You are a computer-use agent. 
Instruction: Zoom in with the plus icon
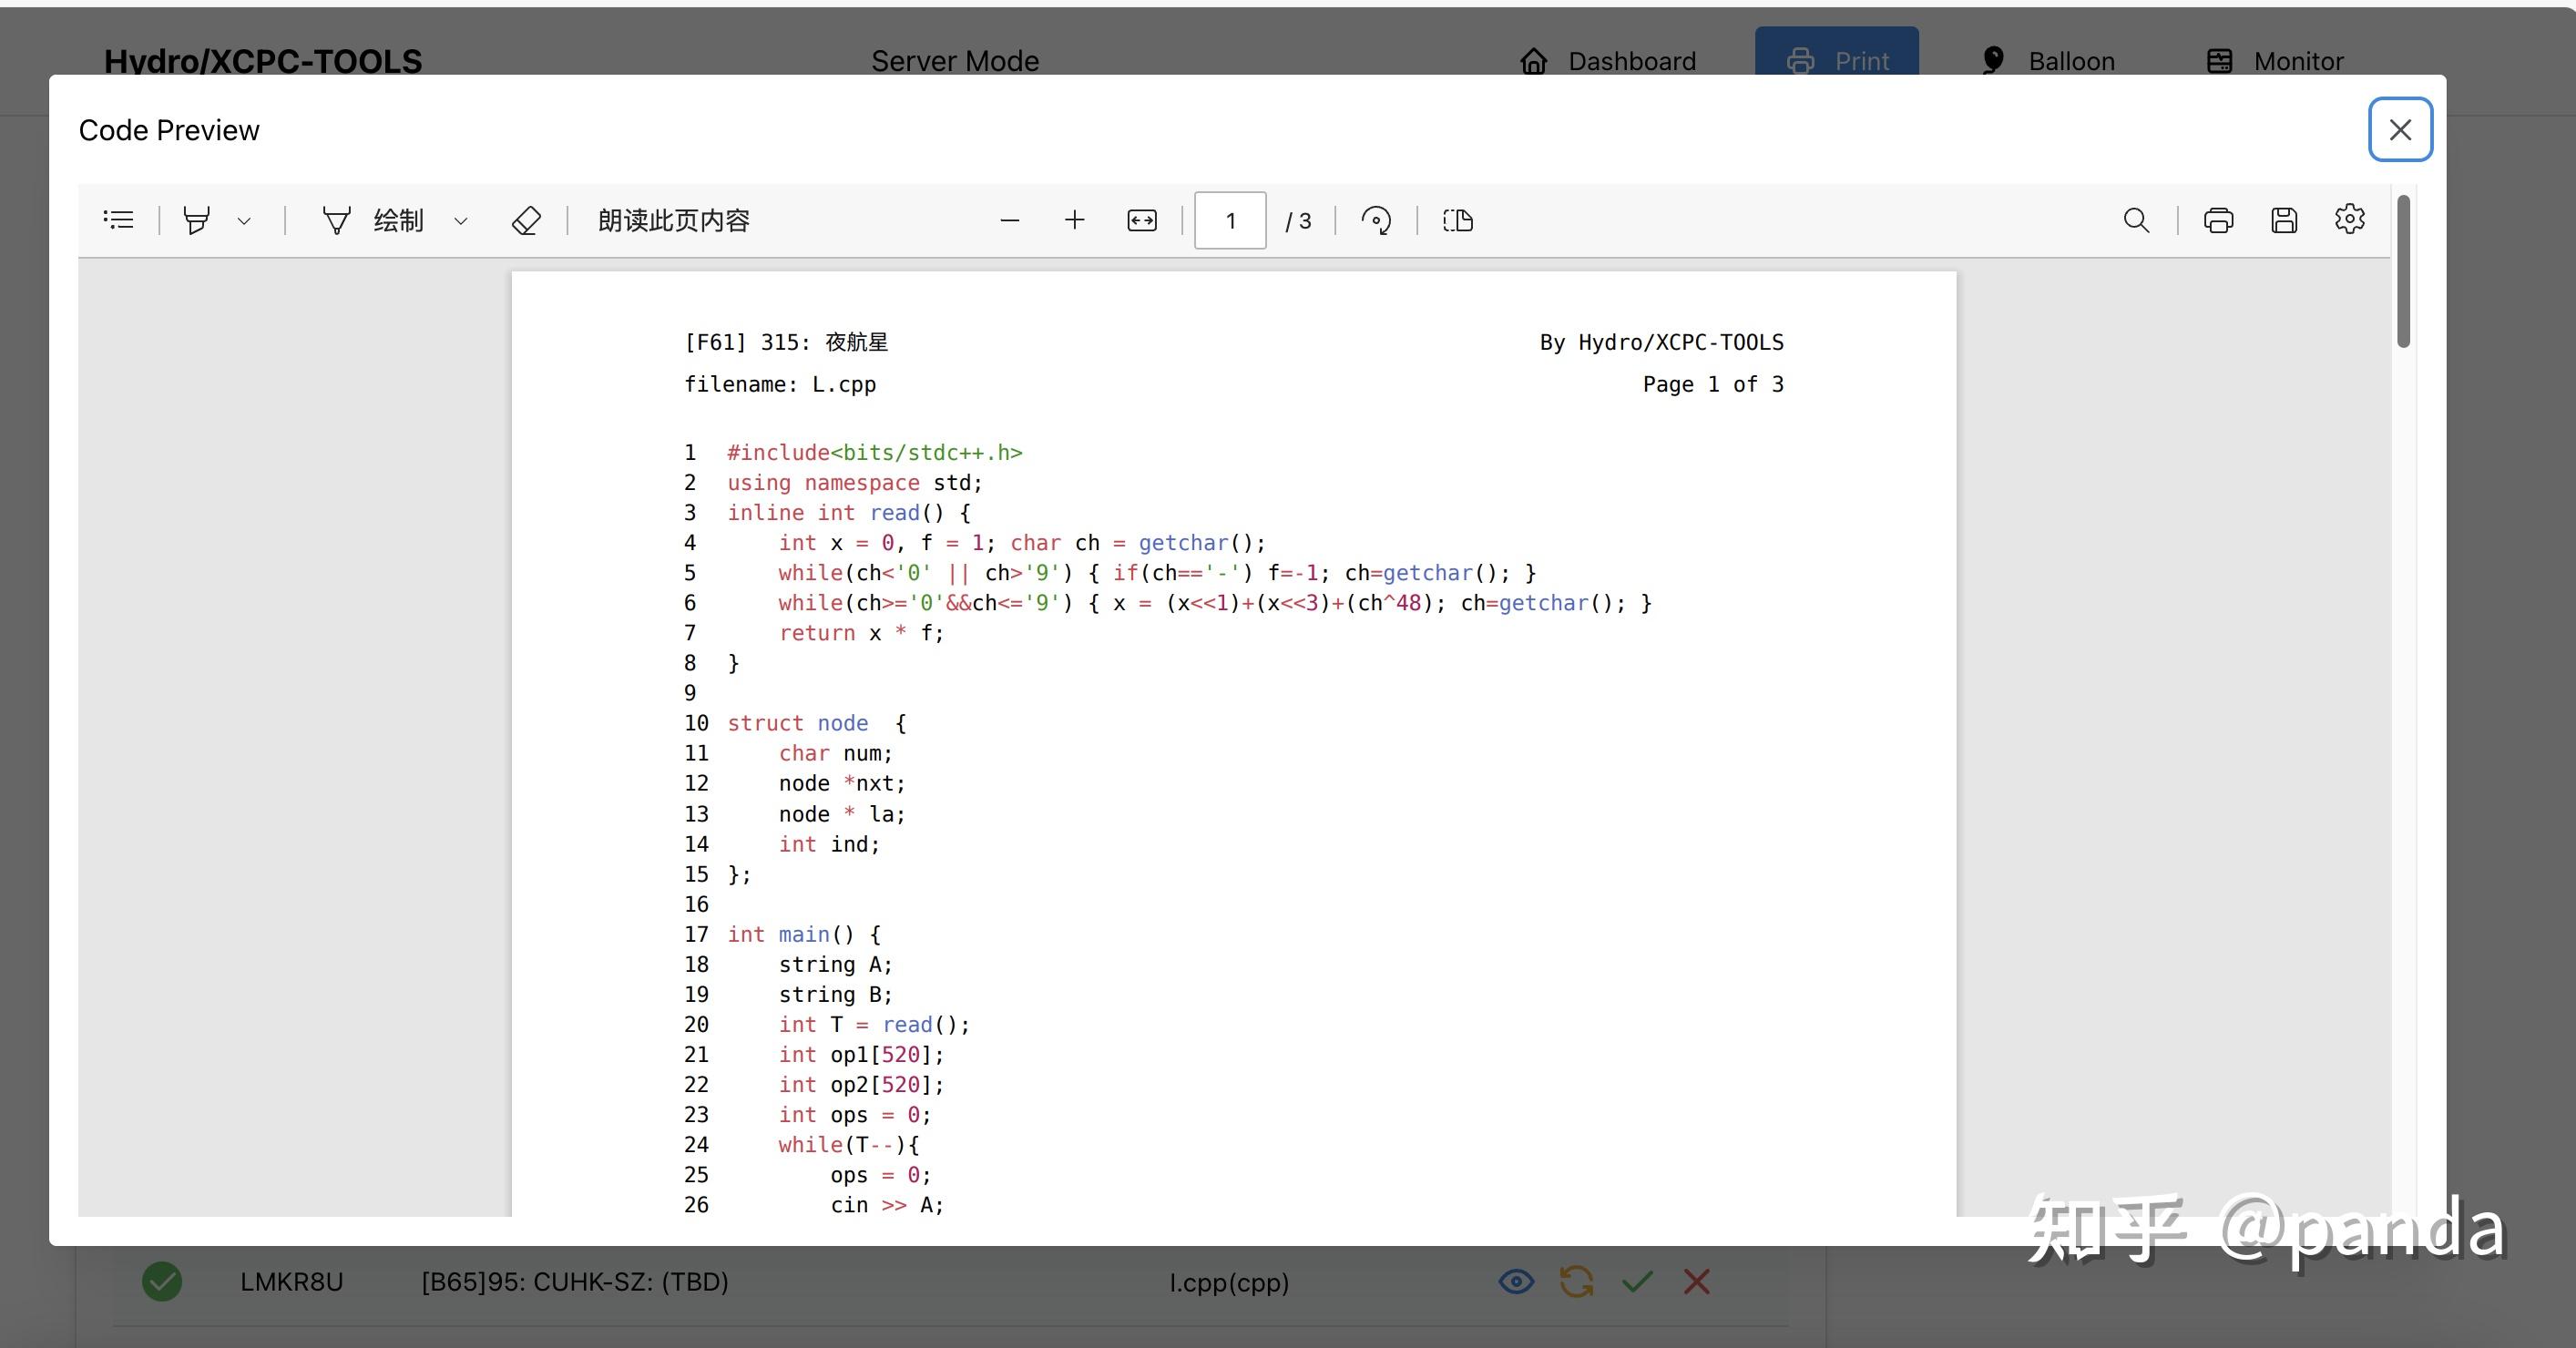[x=1075, y=220]
